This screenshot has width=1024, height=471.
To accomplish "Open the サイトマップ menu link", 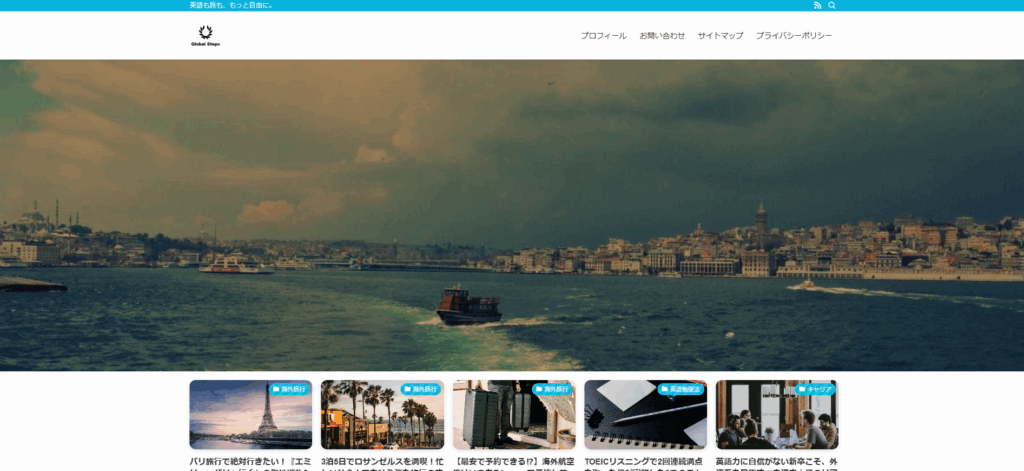I will [720, 36].
